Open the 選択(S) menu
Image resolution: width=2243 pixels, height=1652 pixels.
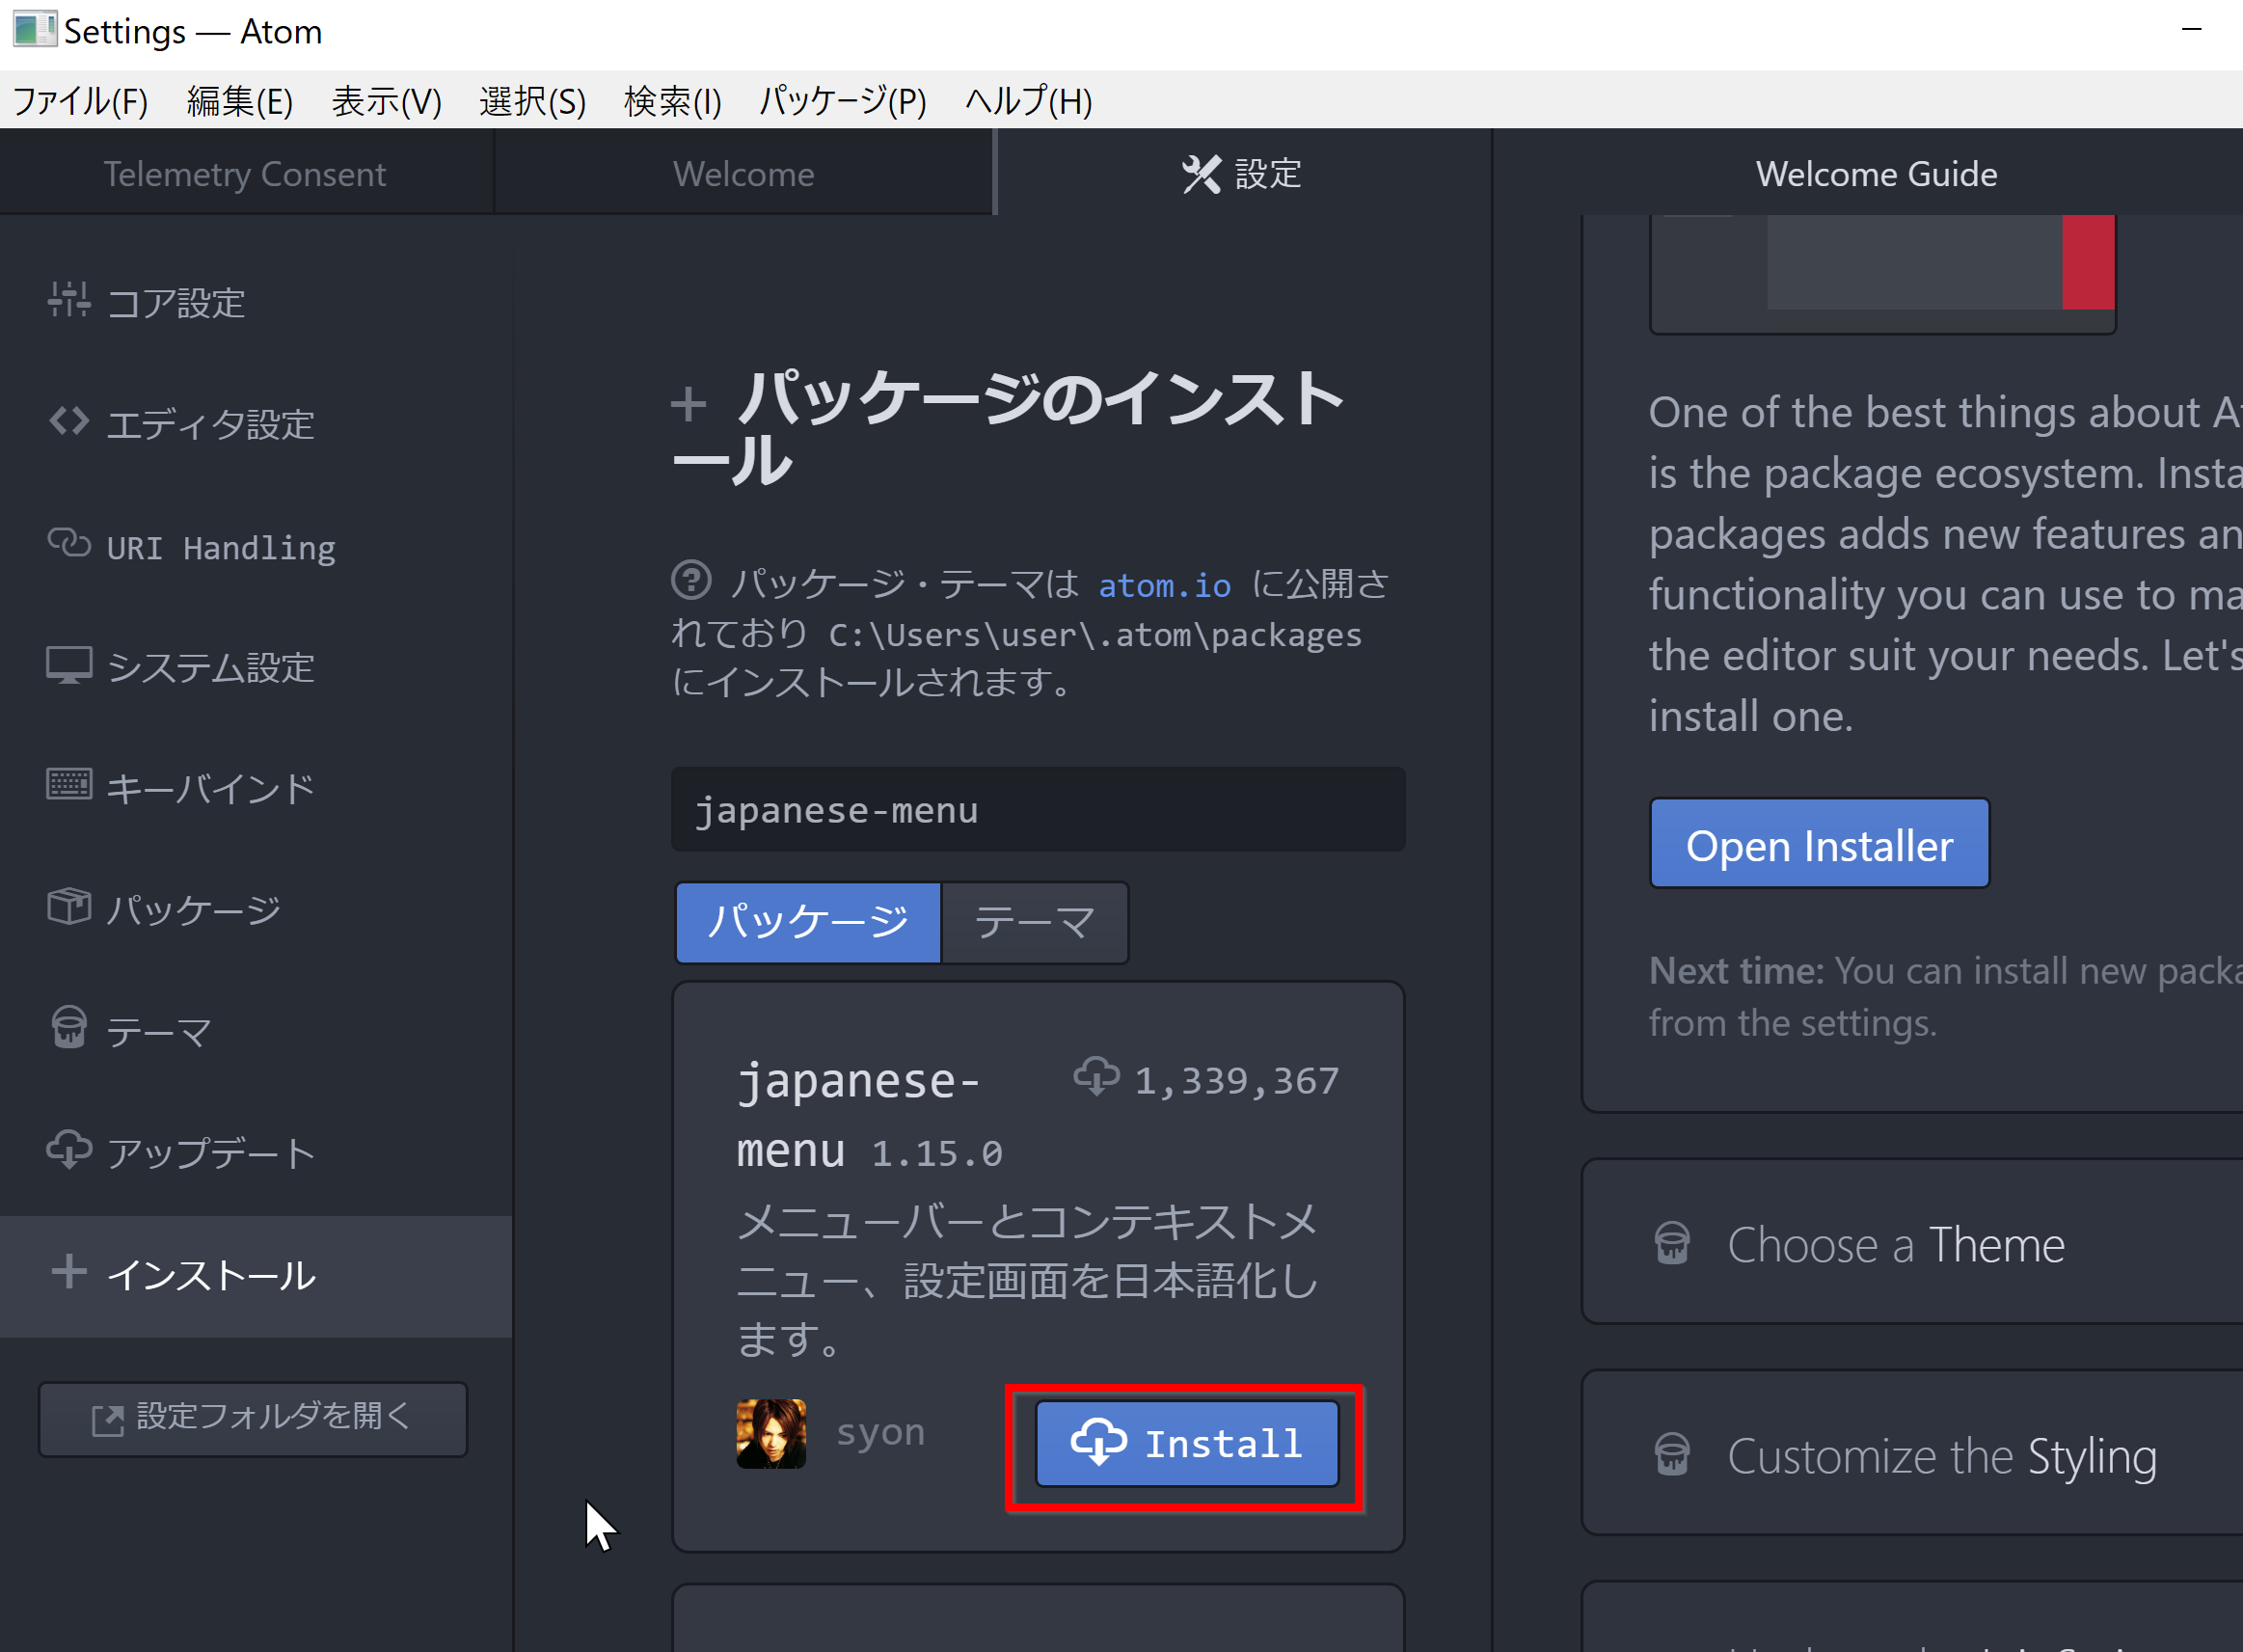coord(533,101)
